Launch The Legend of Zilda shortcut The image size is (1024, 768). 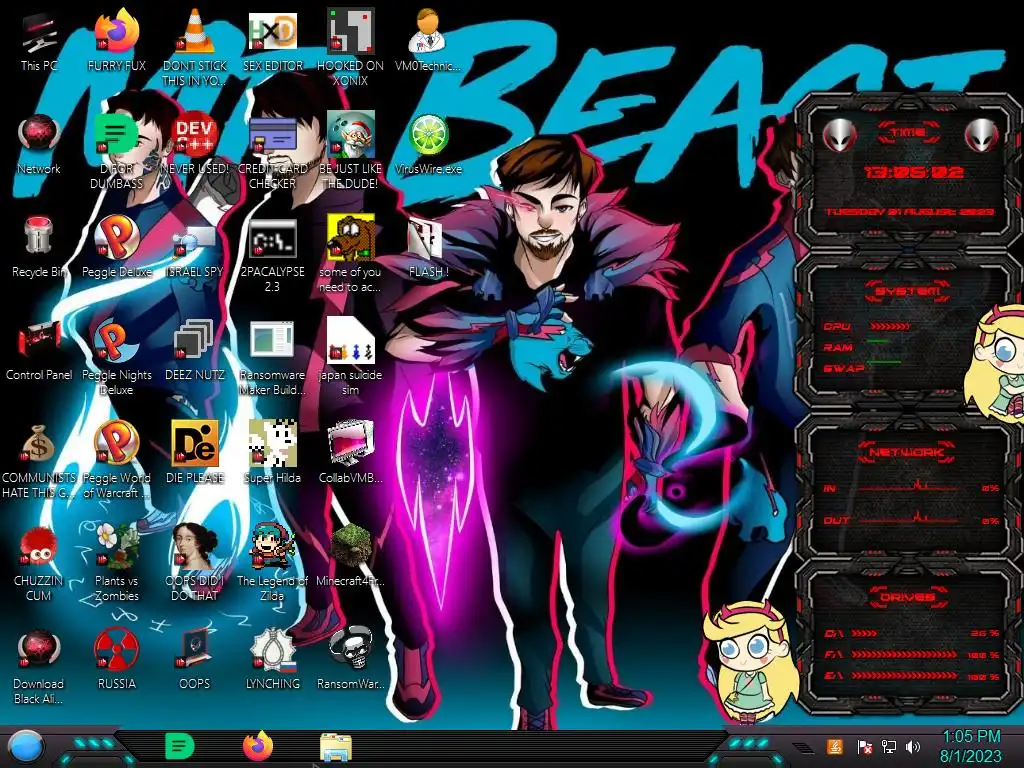tap(272, 563)
